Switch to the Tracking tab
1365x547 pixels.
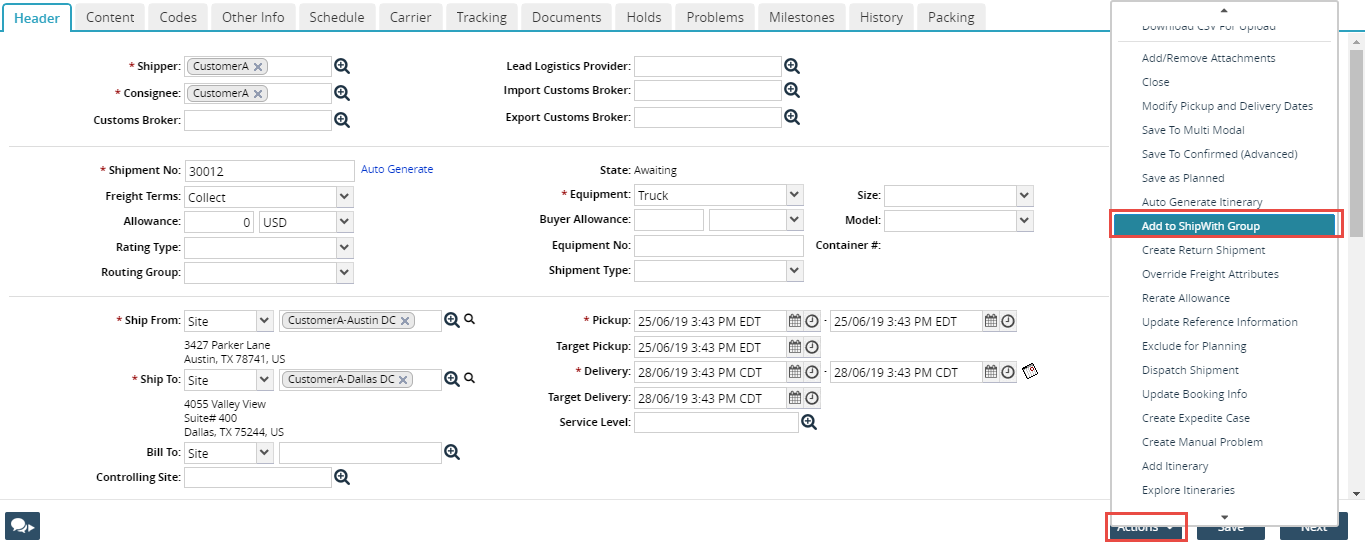coord(481,17)
